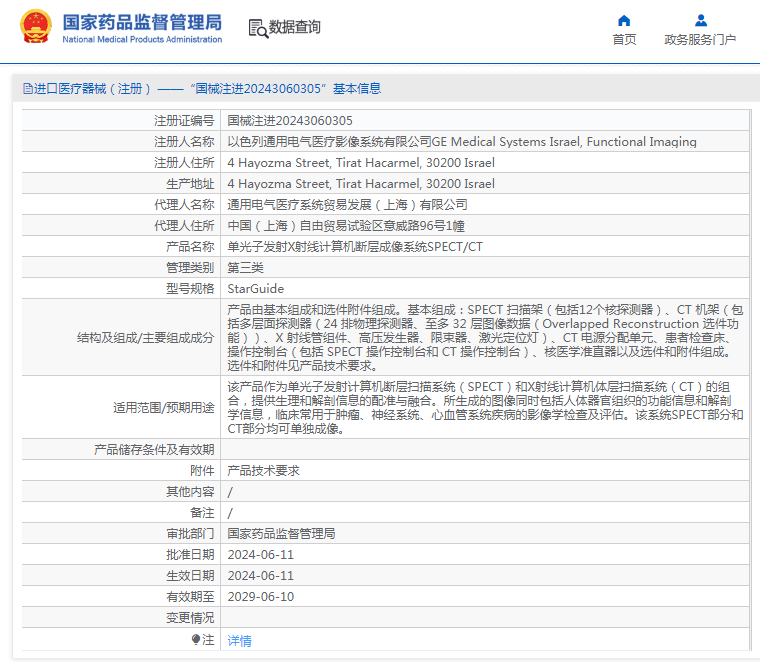Click the 产品储存条件及有效期 label
Viewport: 760px width, 662px height.
(x=154, y=450)
